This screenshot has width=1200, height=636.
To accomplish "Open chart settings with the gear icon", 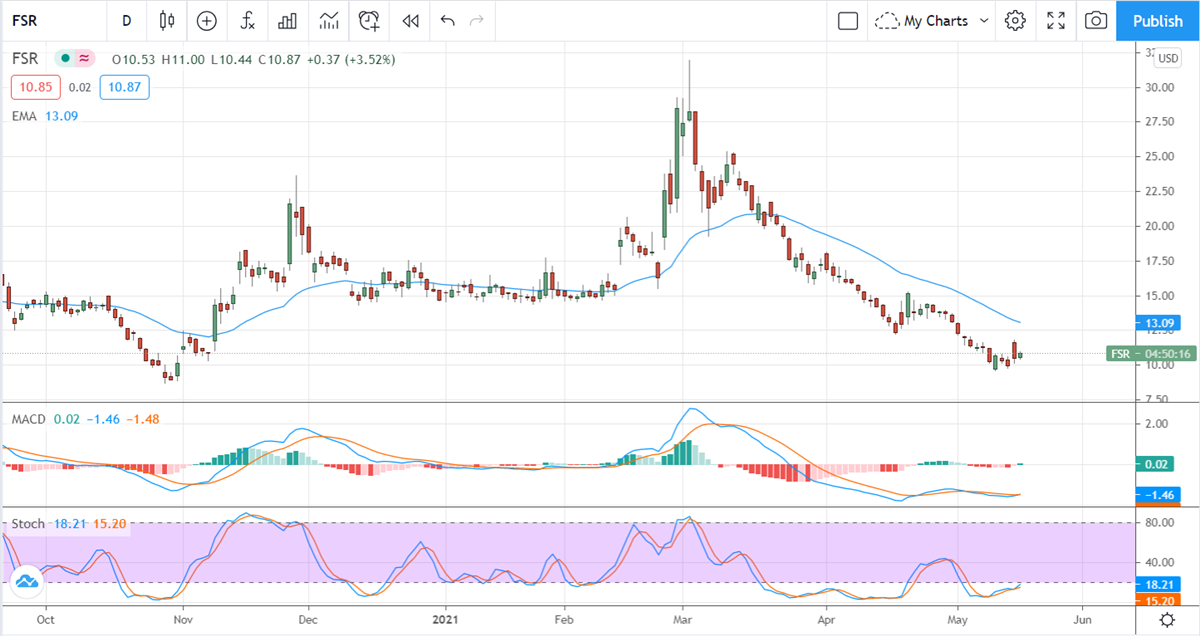I will 1014,20.
